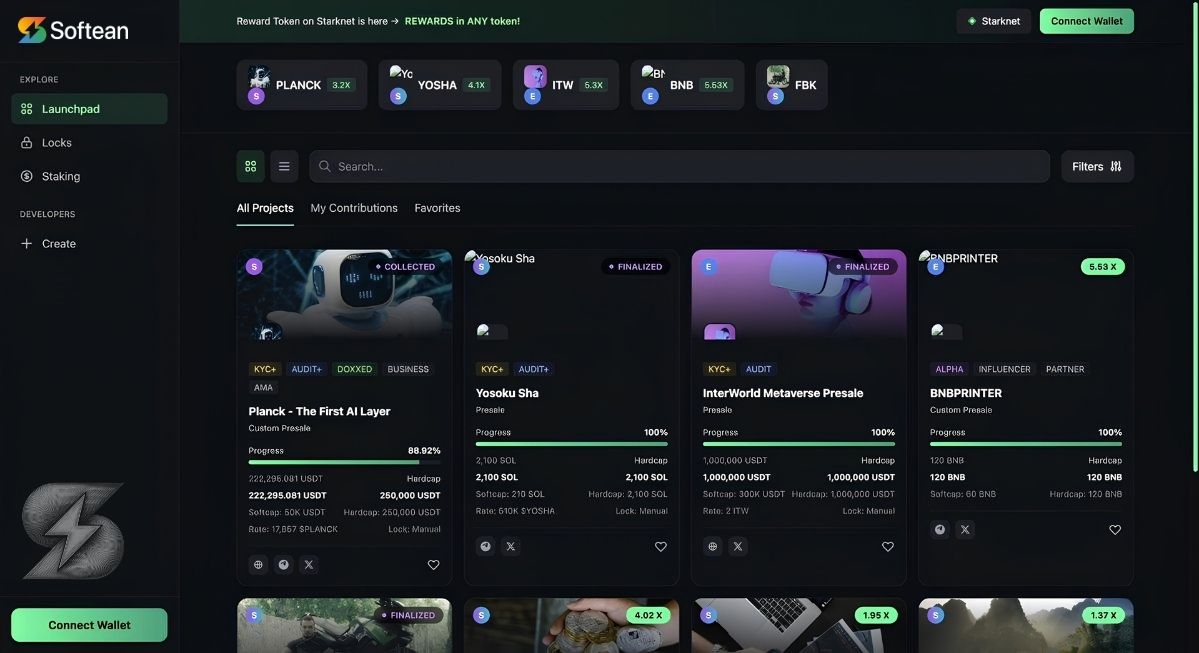
Task: Open the card with 4.02 X badge
Action: pos(571,625)
